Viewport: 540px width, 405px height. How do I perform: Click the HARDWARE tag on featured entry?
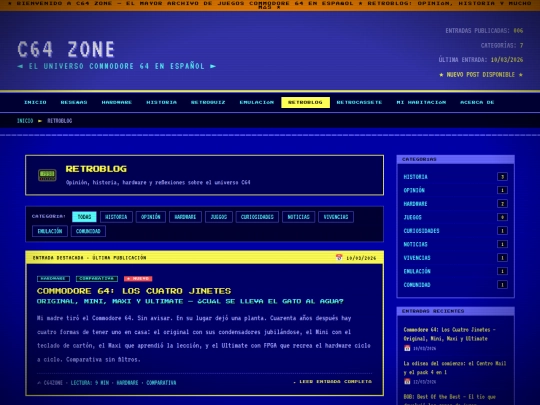tap(53, 279)
